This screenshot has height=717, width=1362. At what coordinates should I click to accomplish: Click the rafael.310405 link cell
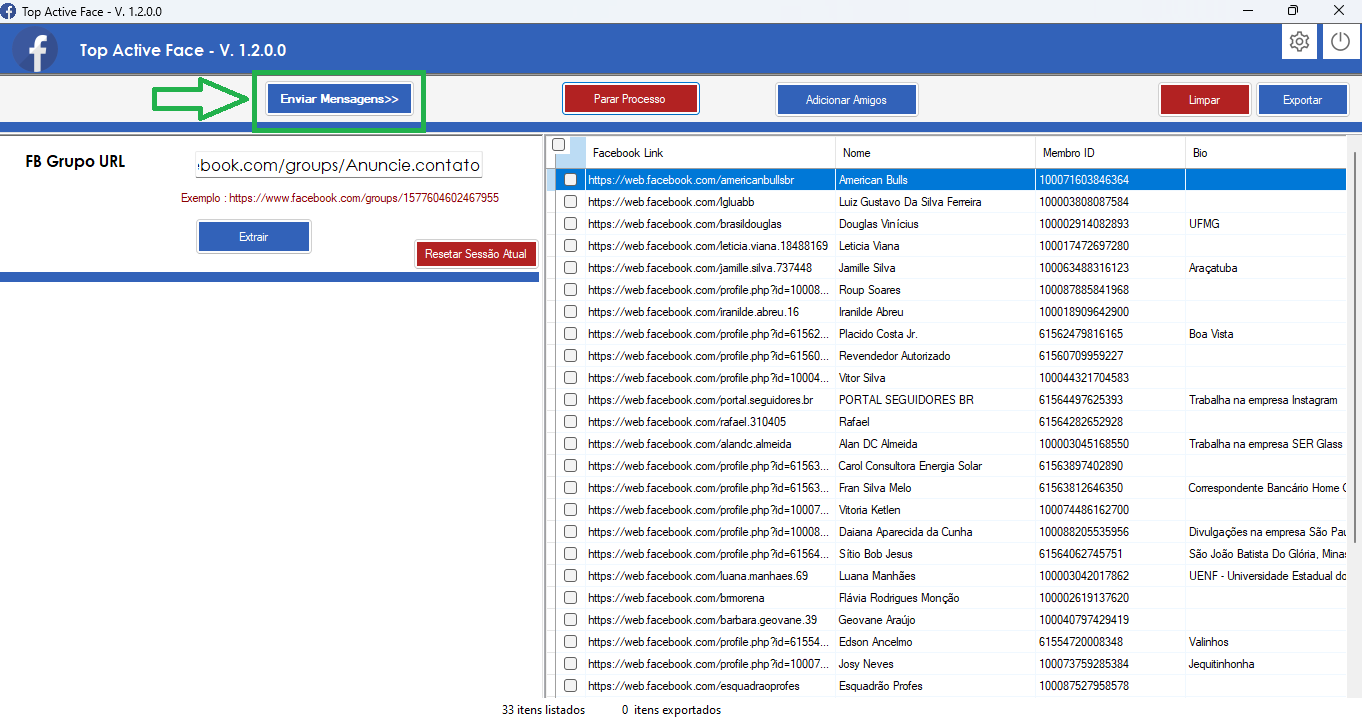(710, 422)
